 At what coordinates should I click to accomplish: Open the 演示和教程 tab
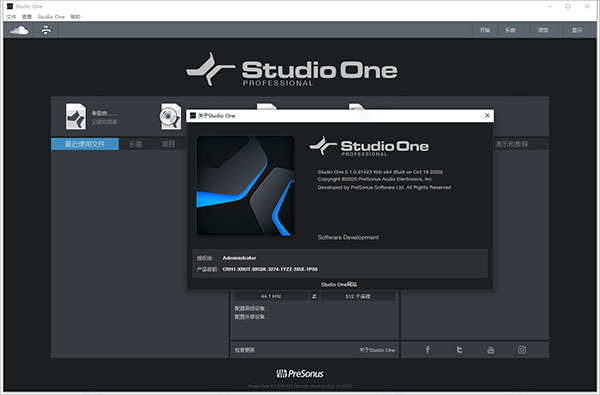tap(511, 144)
